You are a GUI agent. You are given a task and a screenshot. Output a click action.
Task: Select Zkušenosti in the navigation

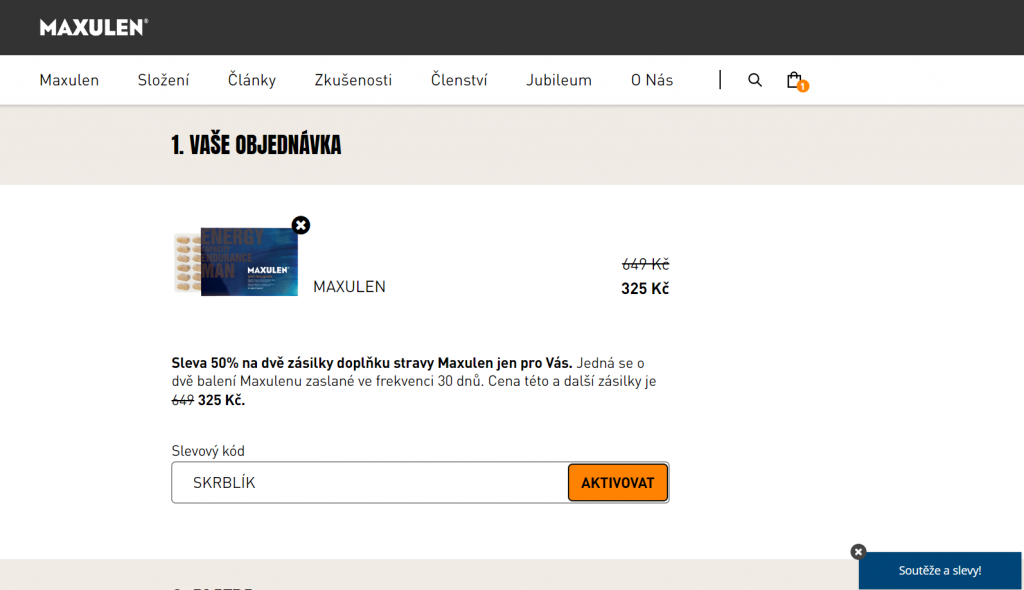[x=353, y=80]
